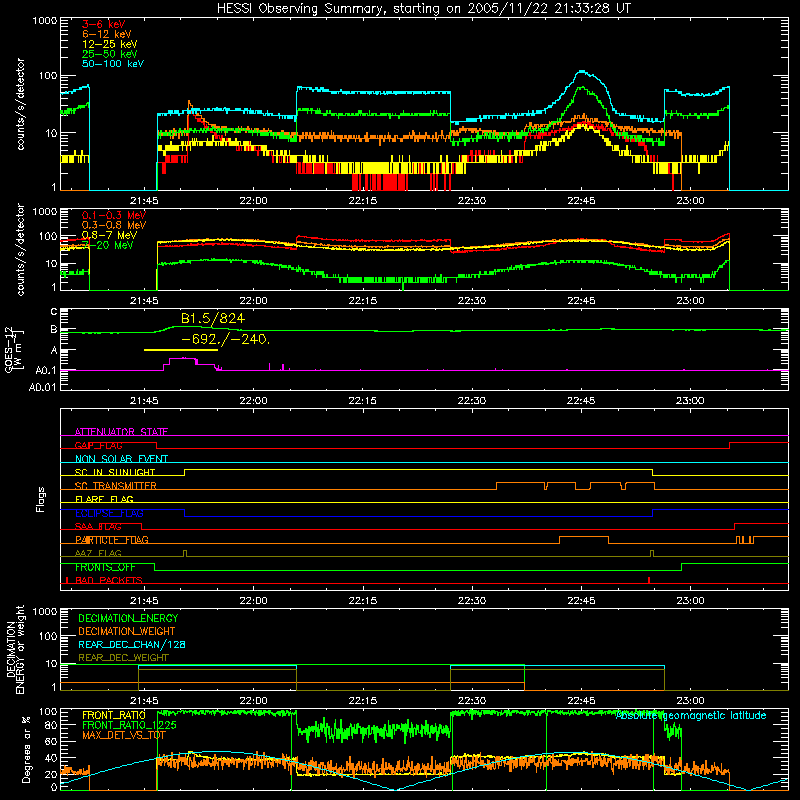Click the 21:45 tick label under the GOES panel
Viewport: 800px width, 800px height.
pyautogui.click(x=144, y=401)
